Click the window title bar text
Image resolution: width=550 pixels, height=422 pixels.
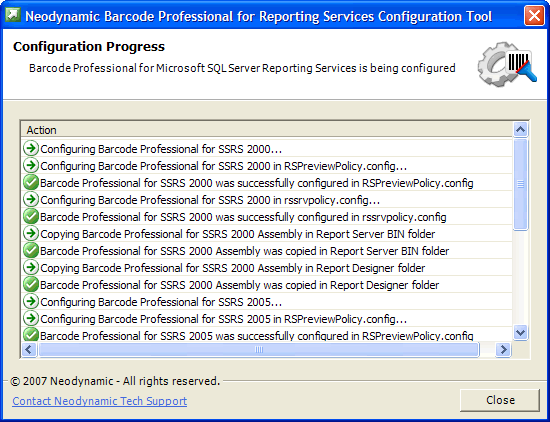point(259,16)
